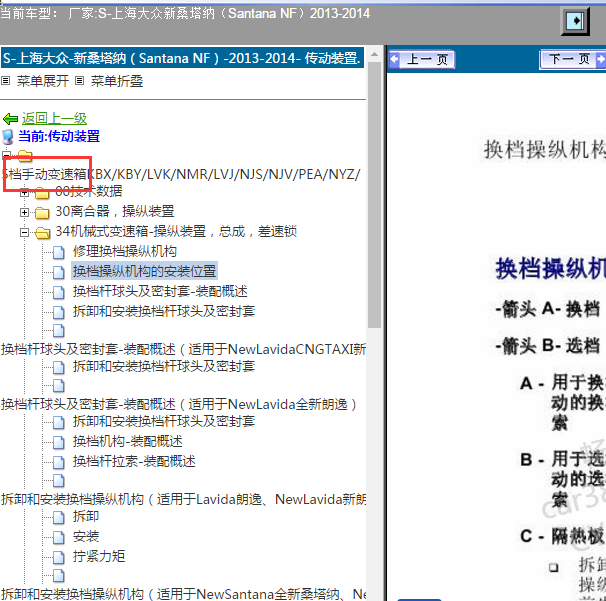Click folder icon of 00技术数据
This screenshot has width=606, height=601.
42,192
